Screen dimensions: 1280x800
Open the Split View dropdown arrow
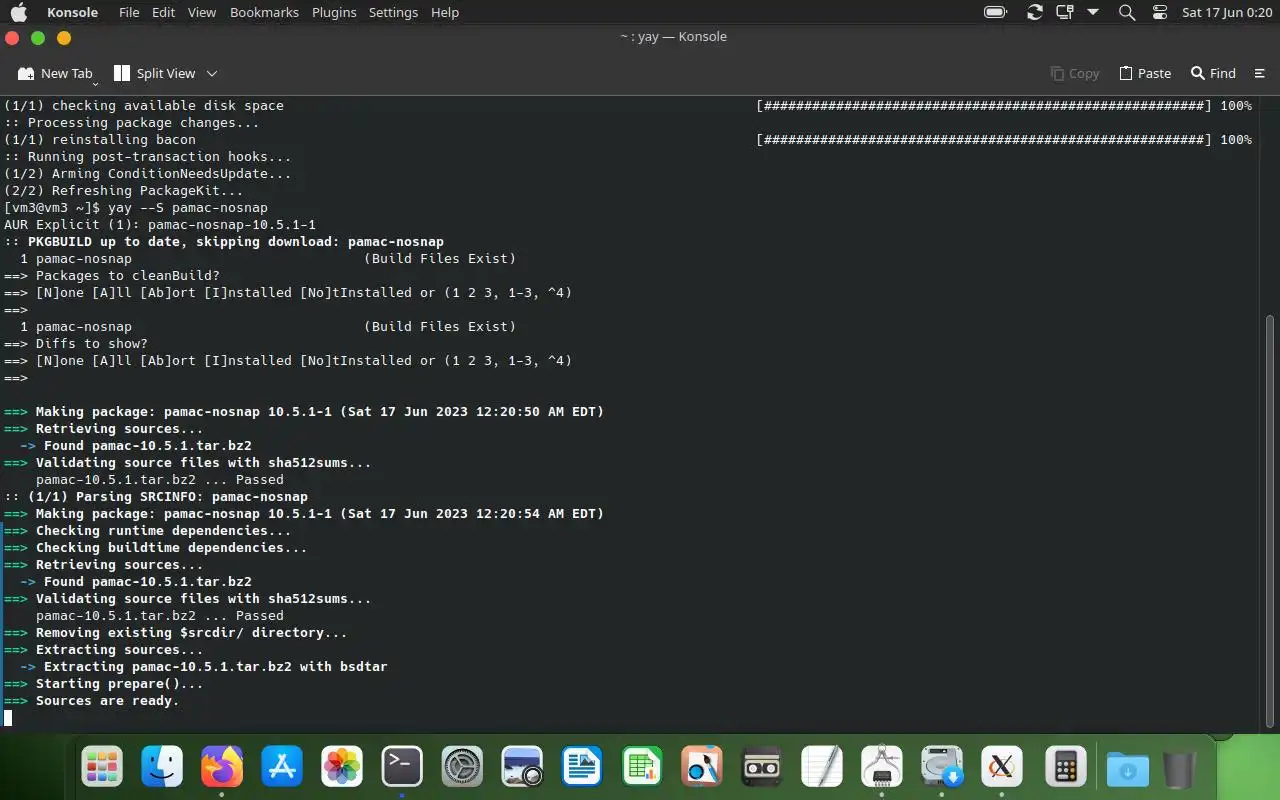(x=212, y=73)
